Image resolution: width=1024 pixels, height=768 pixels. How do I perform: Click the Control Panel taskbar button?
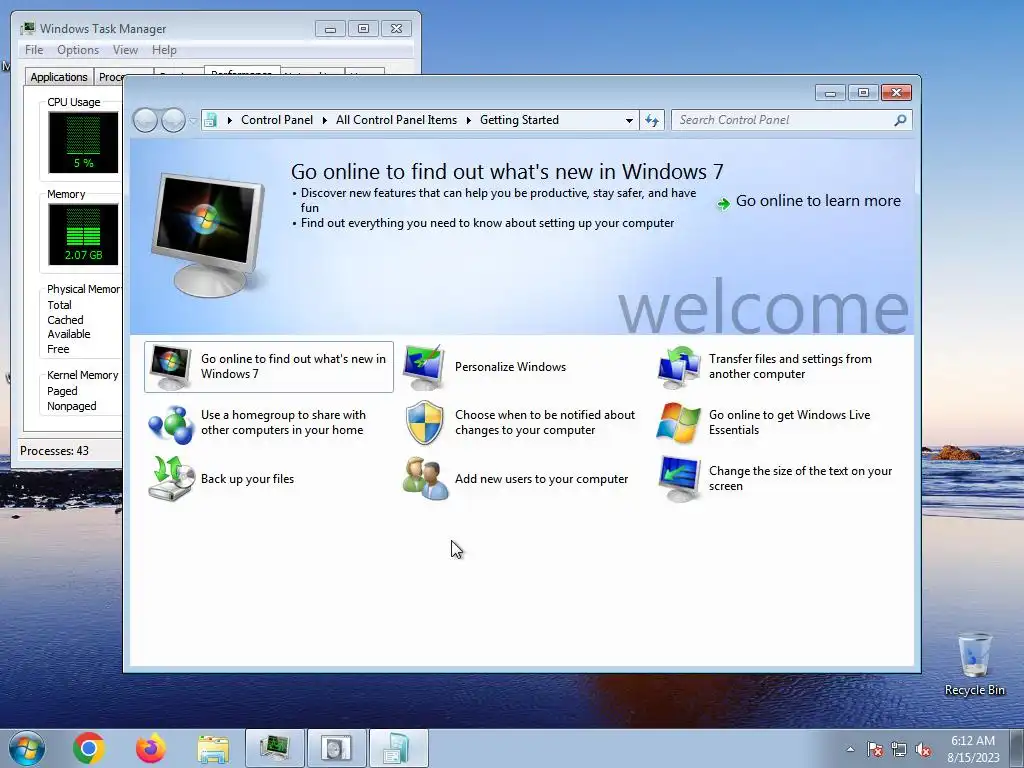(x=399, y=748)
